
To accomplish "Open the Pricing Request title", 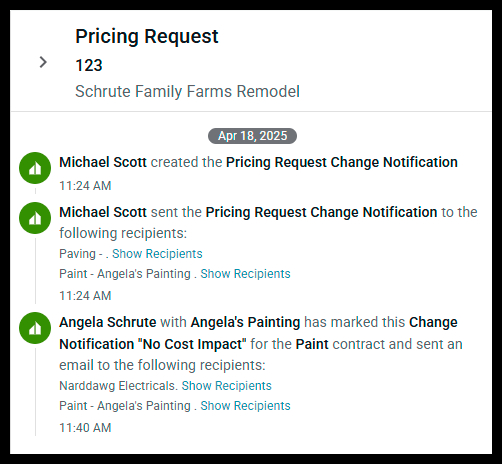I will (x=147, y=36).
